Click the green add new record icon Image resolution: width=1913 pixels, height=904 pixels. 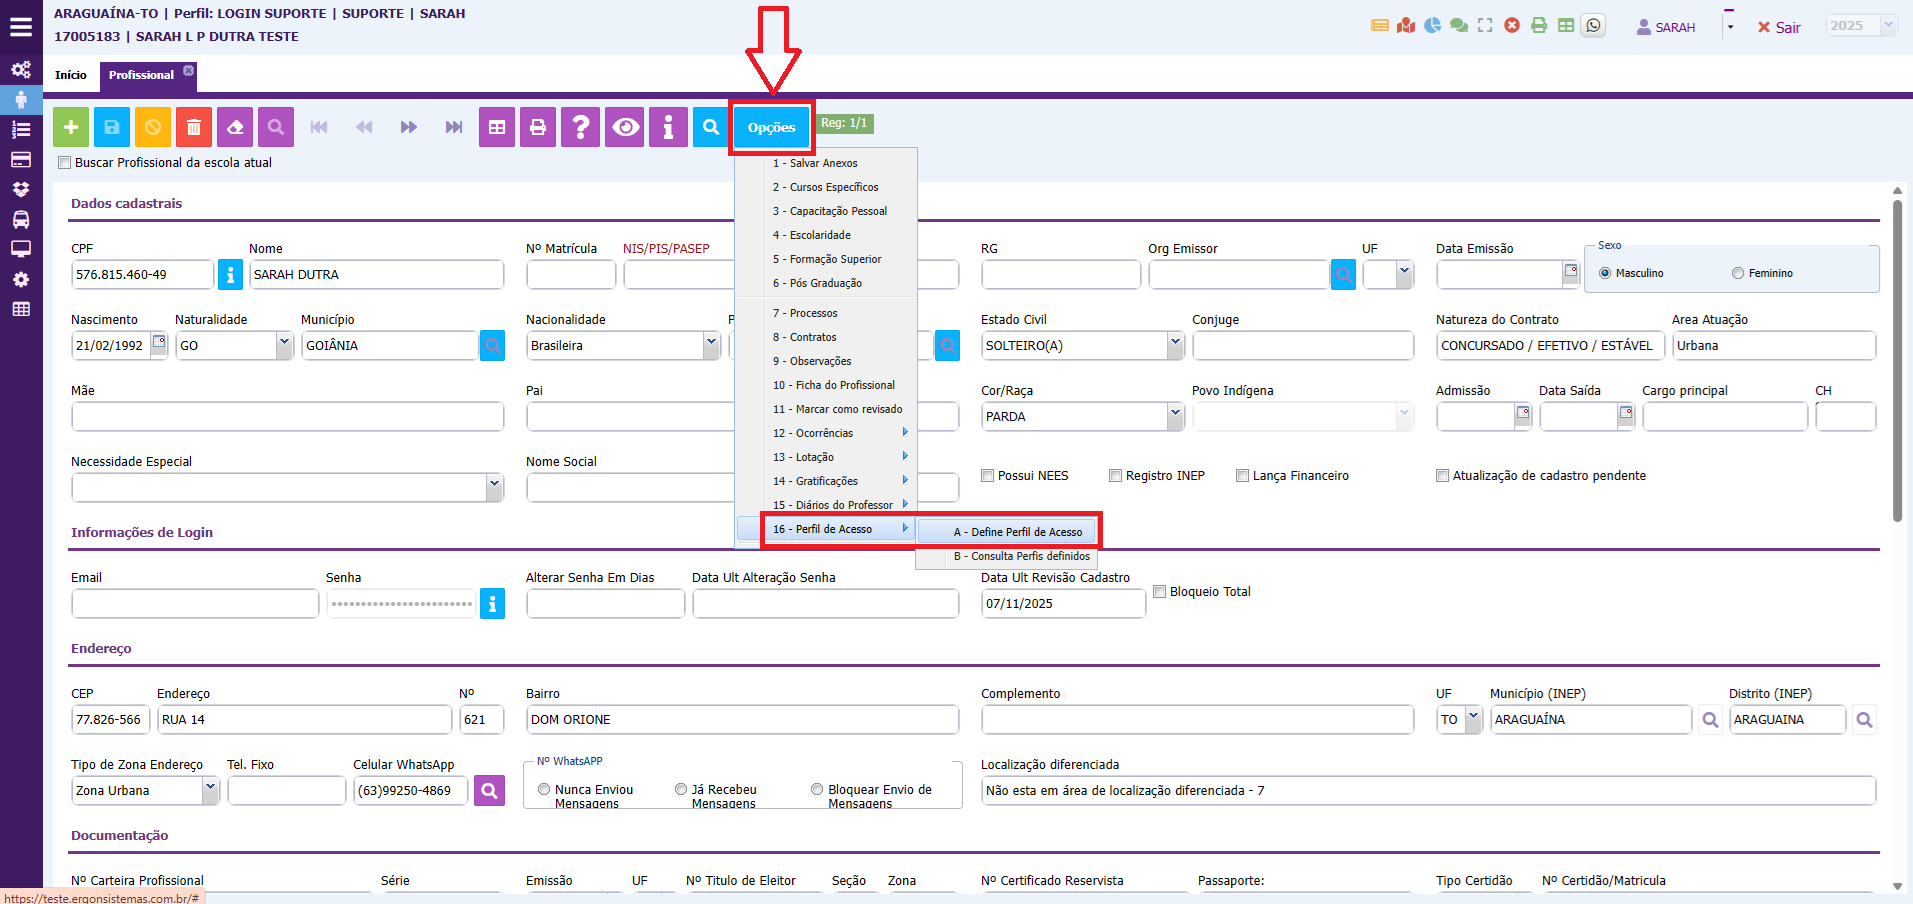(71, 127)
